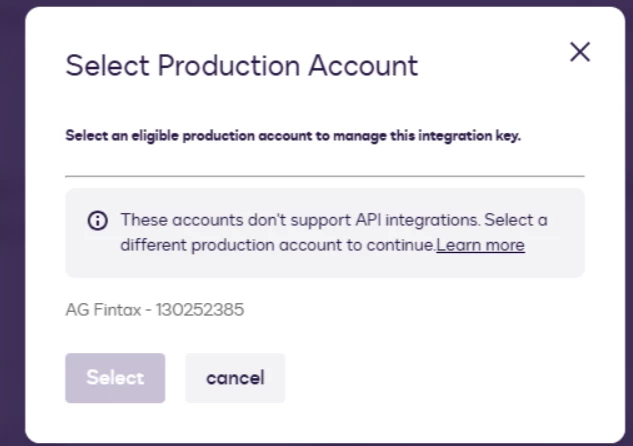
Task: Click the words 'Select a' ending the notice's first line
Action: point(516,220)
